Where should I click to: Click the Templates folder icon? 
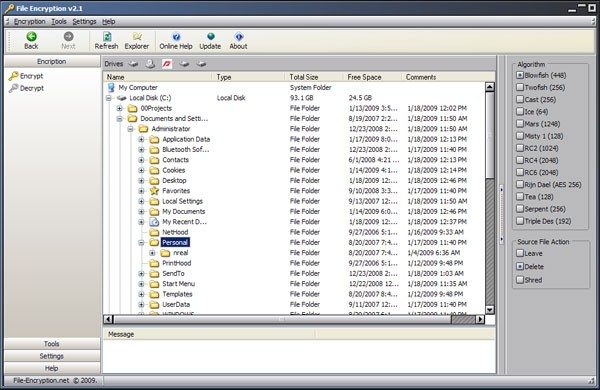tap(154, 294)
